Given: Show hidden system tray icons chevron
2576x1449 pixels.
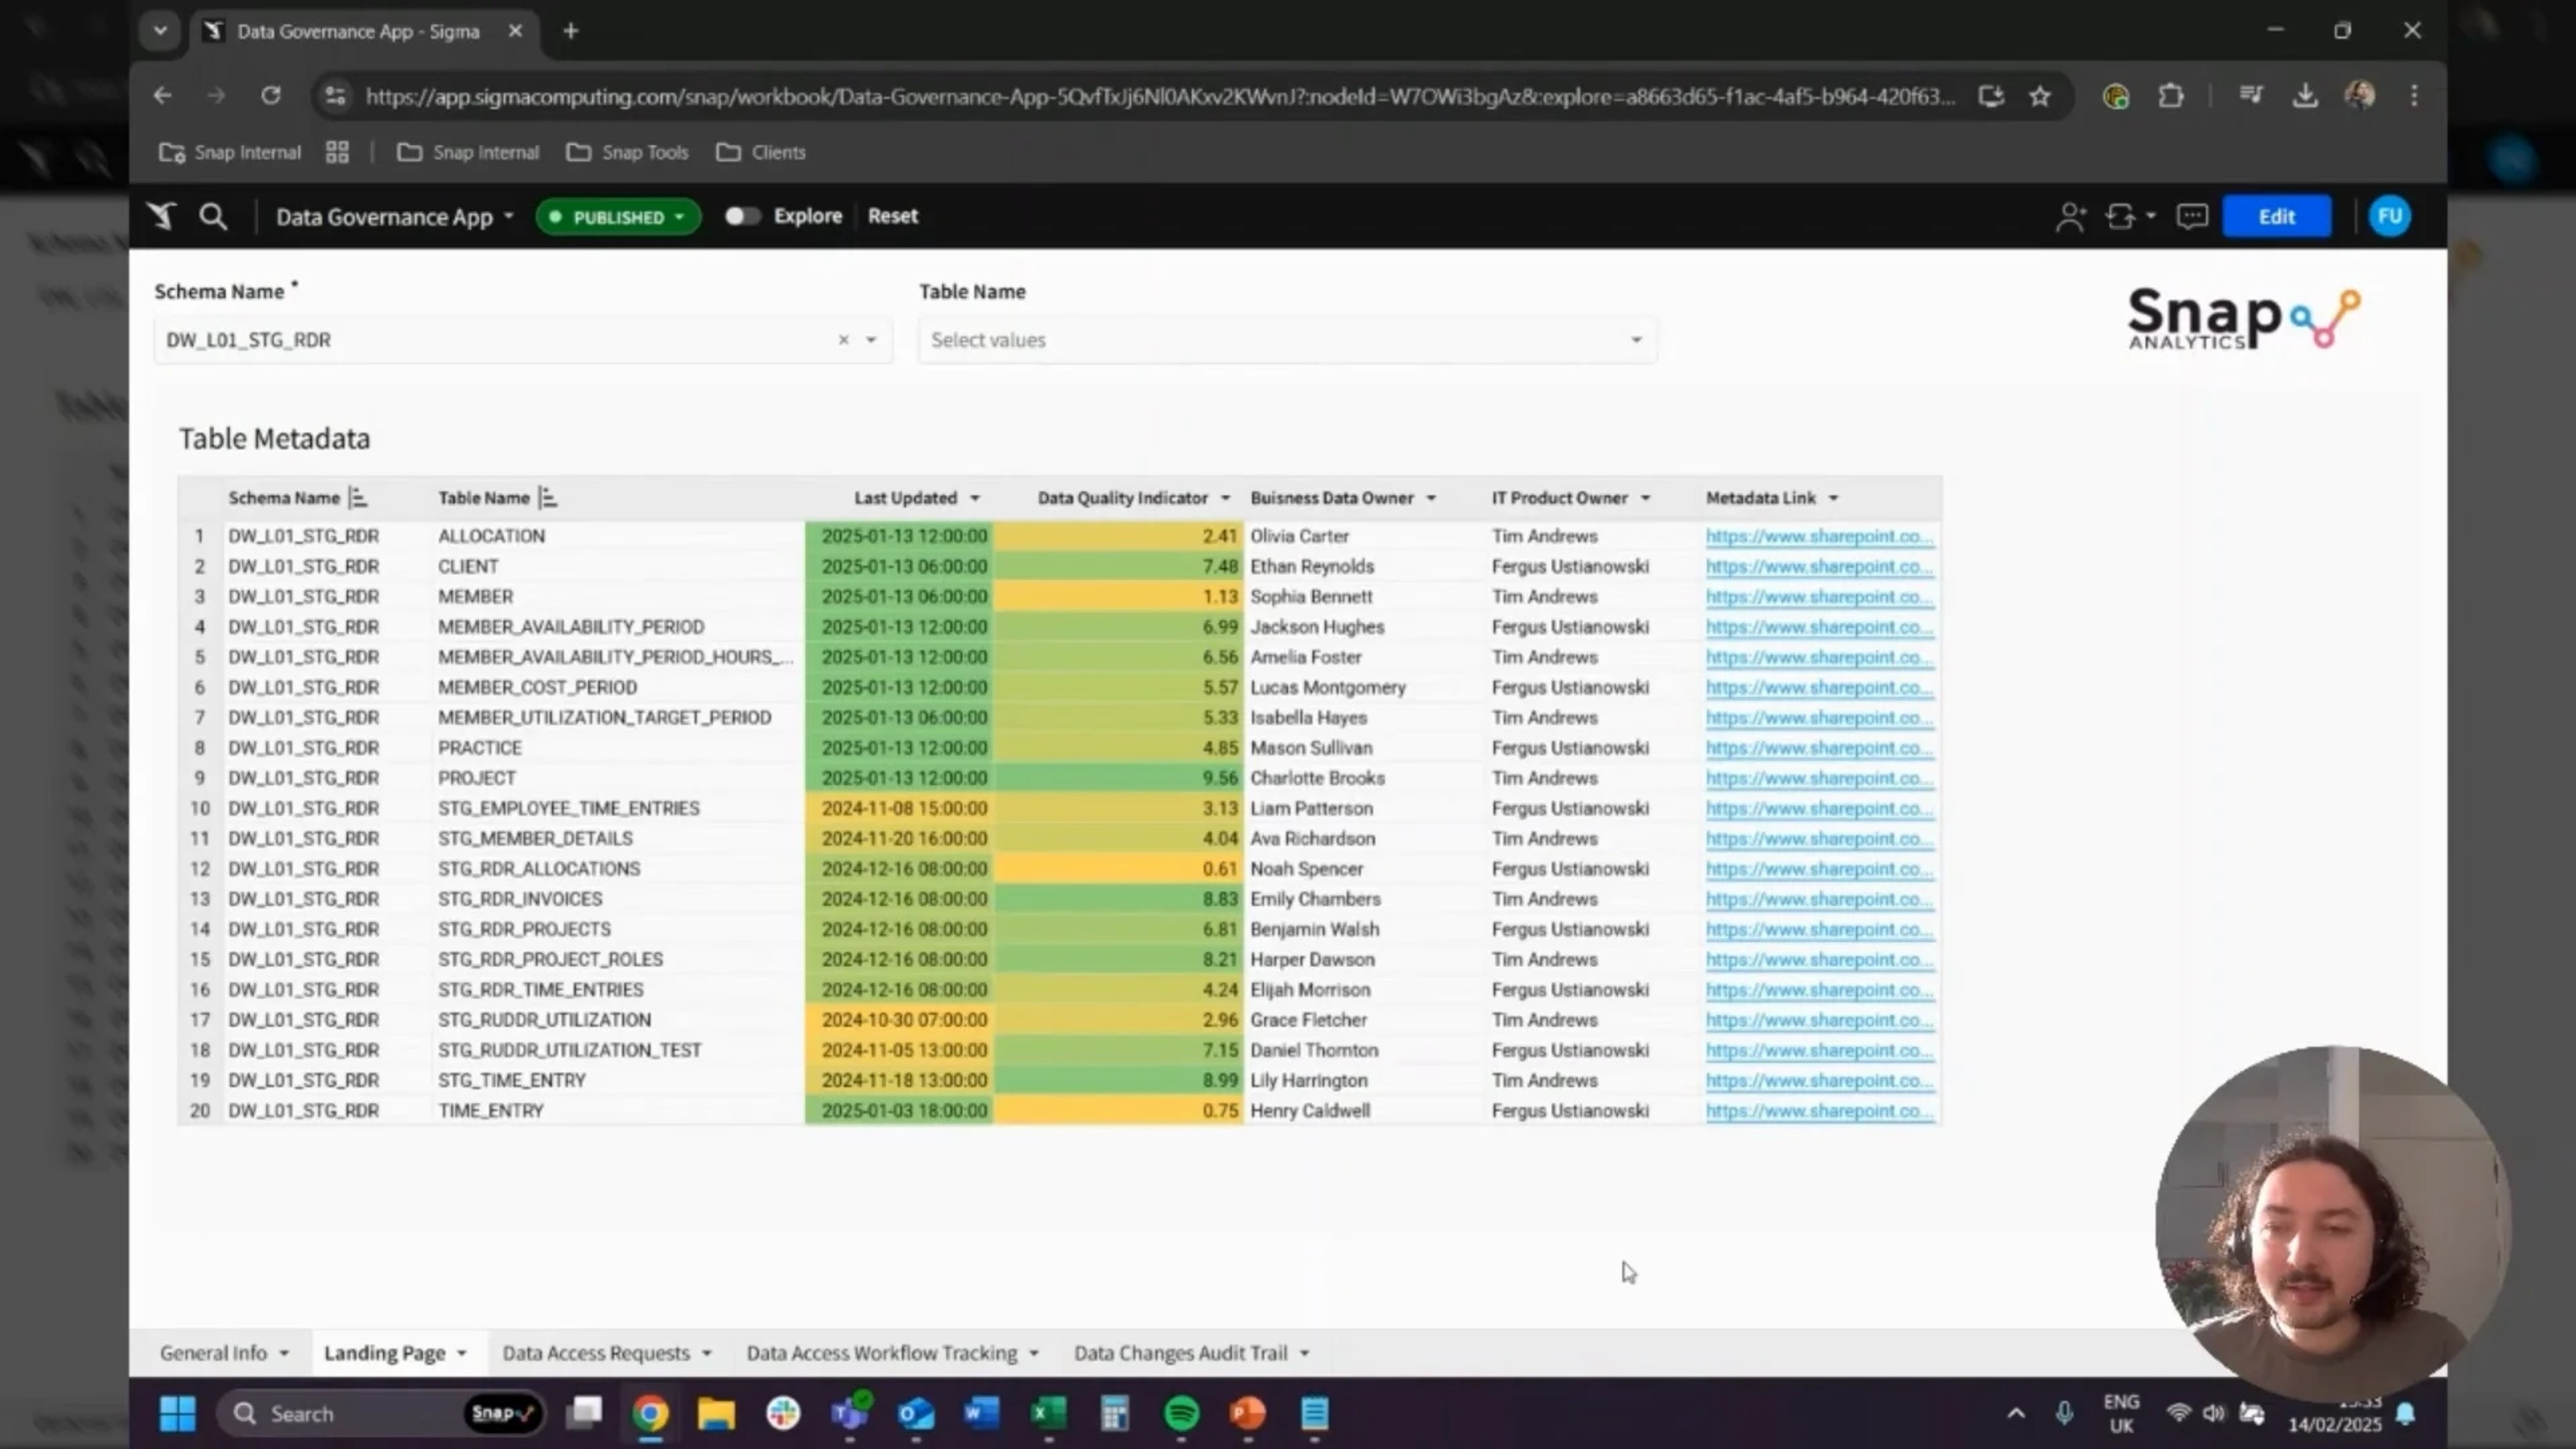Looking at the screenshot, I should tap(2015, 1413).
